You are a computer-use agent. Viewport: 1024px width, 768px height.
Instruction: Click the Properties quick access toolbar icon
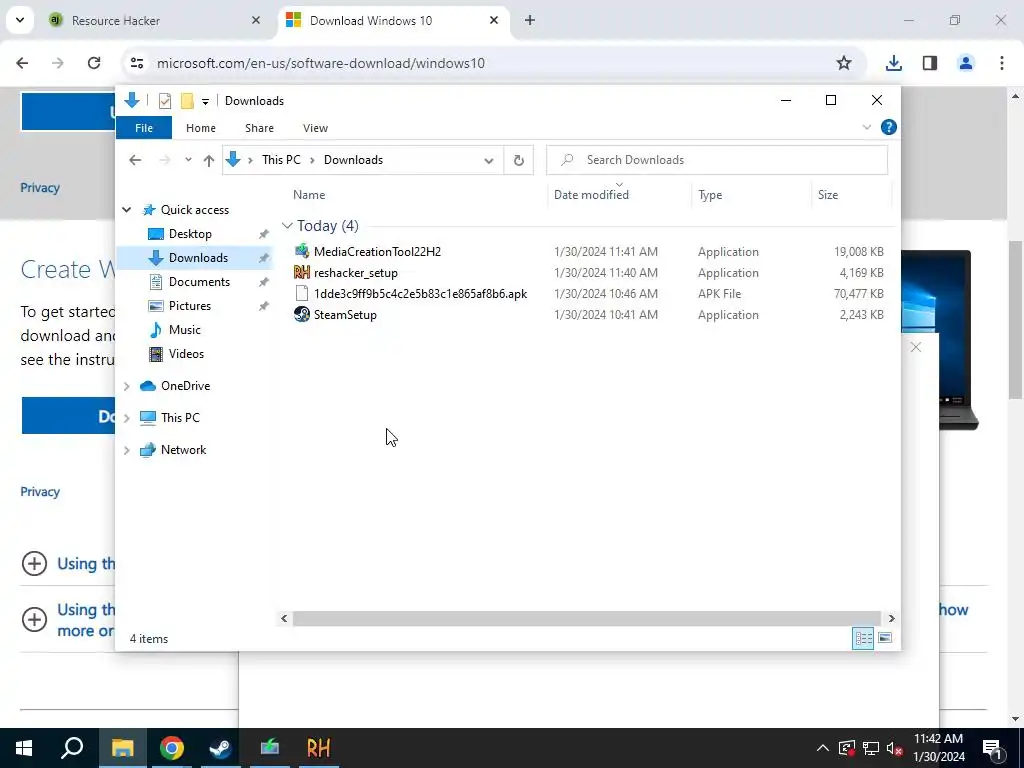tap(165, 101)
